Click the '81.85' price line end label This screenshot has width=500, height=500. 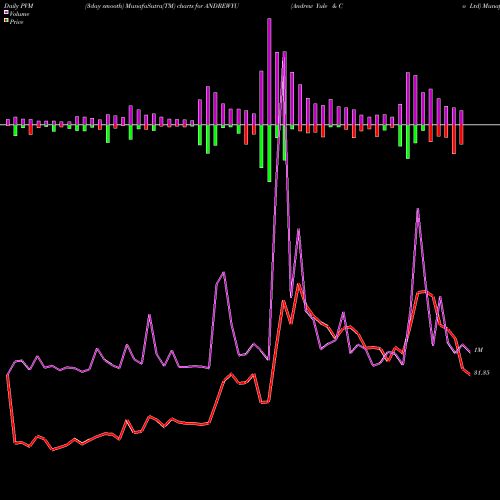pos(482,373)
